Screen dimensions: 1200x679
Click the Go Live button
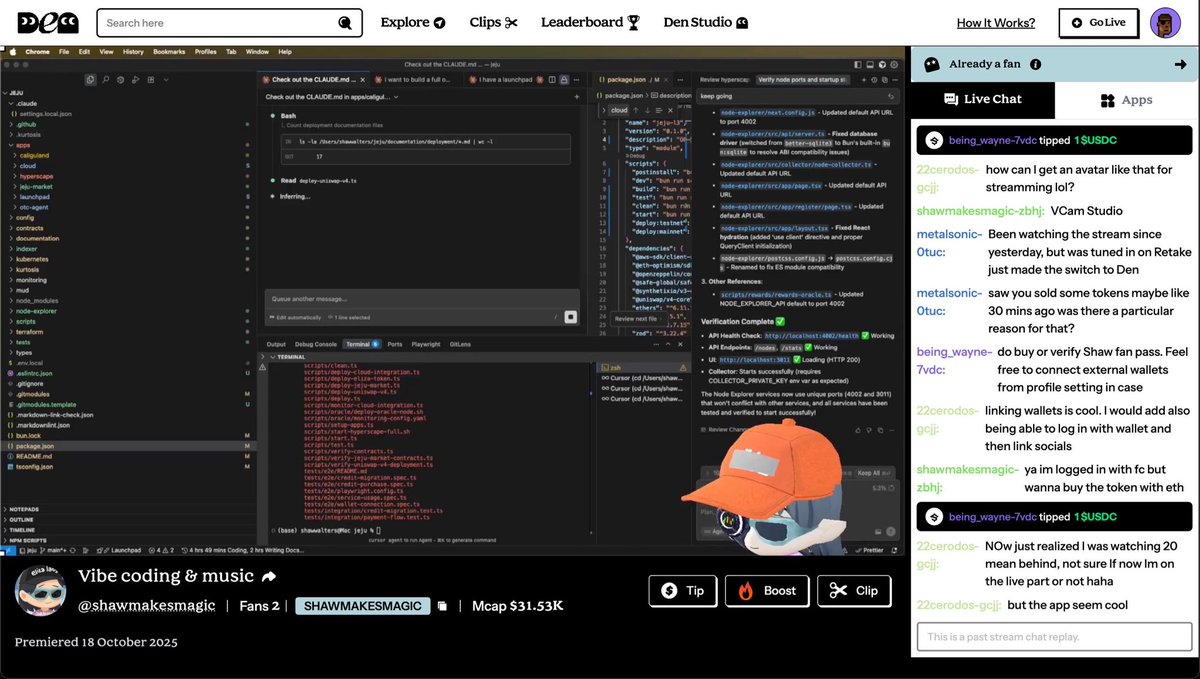[x=1098, y=22]
